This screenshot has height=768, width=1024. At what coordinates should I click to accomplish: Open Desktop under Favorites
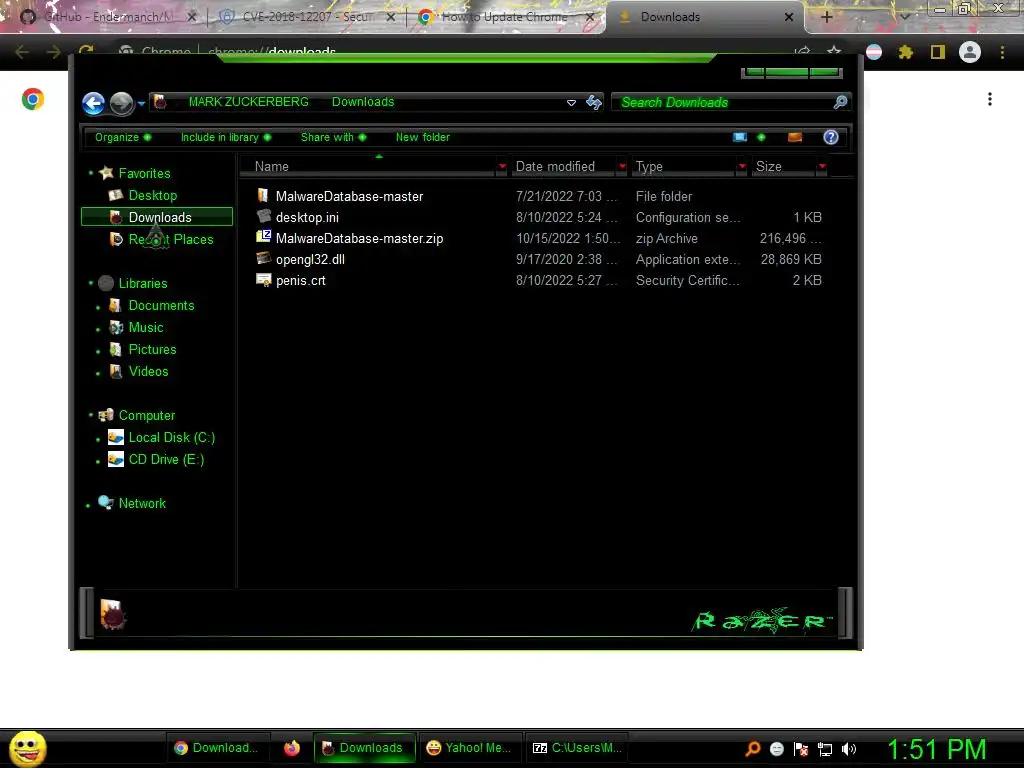pyautogui.click(x=152, y=195)
